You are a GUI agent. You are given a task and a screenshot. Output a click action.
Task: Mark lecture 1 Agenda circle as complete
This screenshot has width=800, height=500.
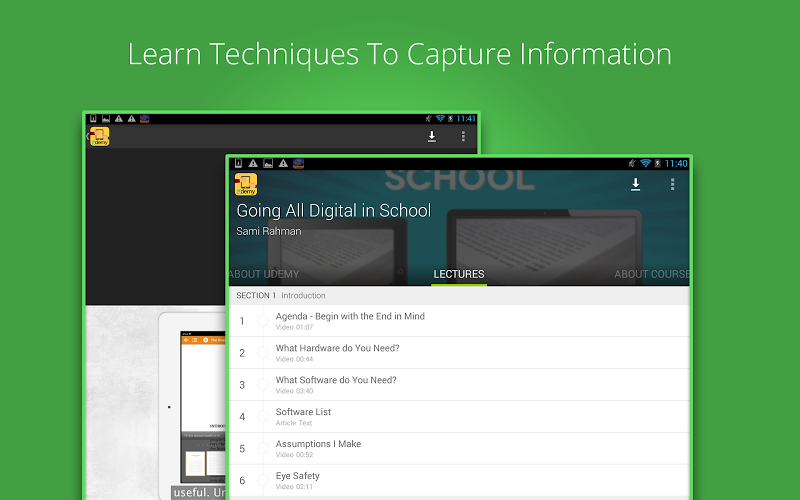(263, 321)
